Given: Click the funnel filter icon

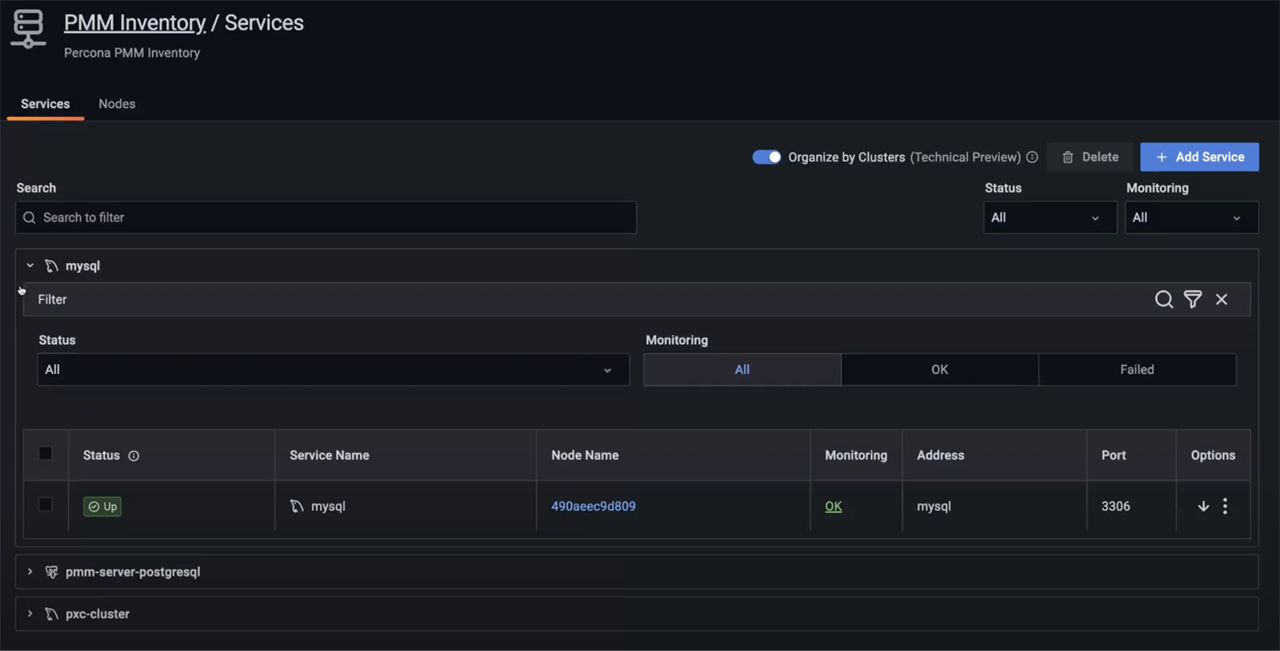Looking at the screenshot, I should pyautogui.click(x=1192, y=299).
